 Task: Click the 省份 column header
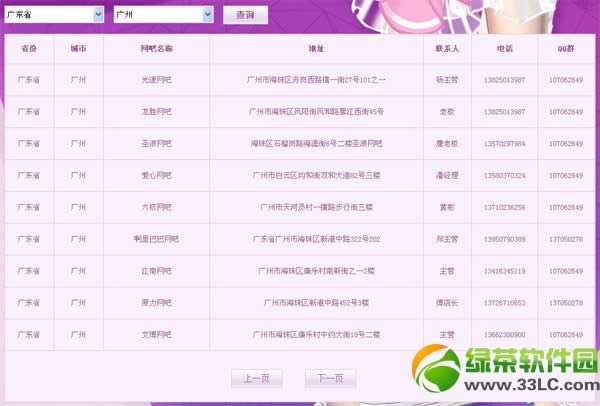[29, 49]
